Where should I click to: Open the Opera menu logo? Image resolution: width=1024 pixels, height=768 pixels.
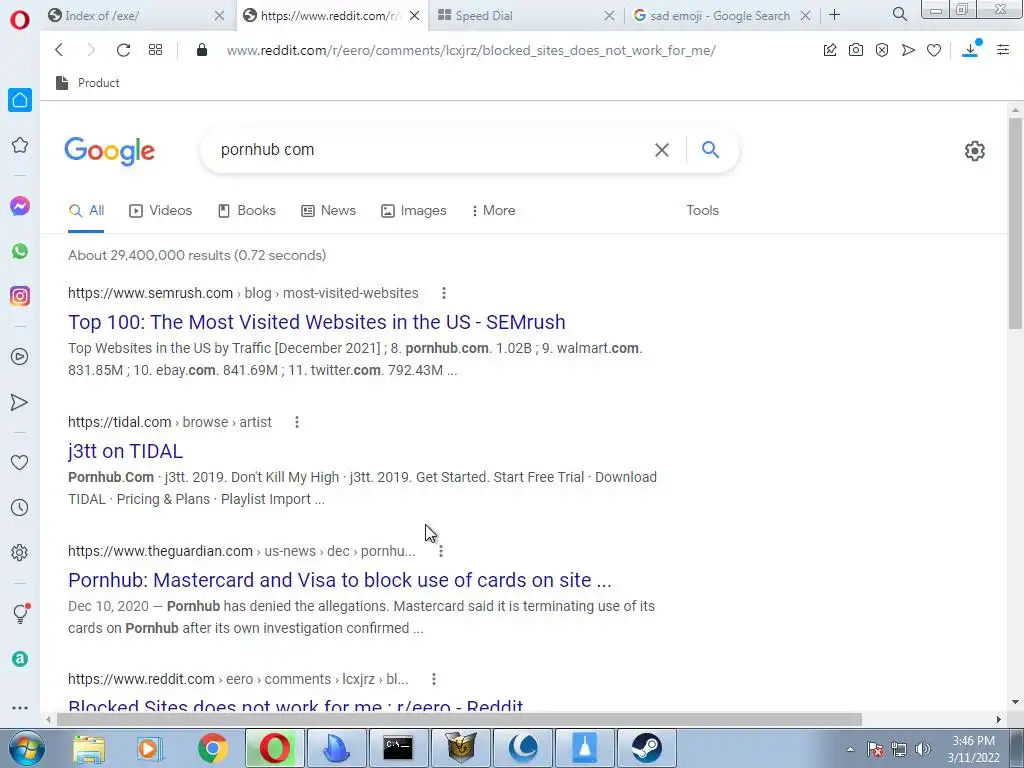[20, 20]
